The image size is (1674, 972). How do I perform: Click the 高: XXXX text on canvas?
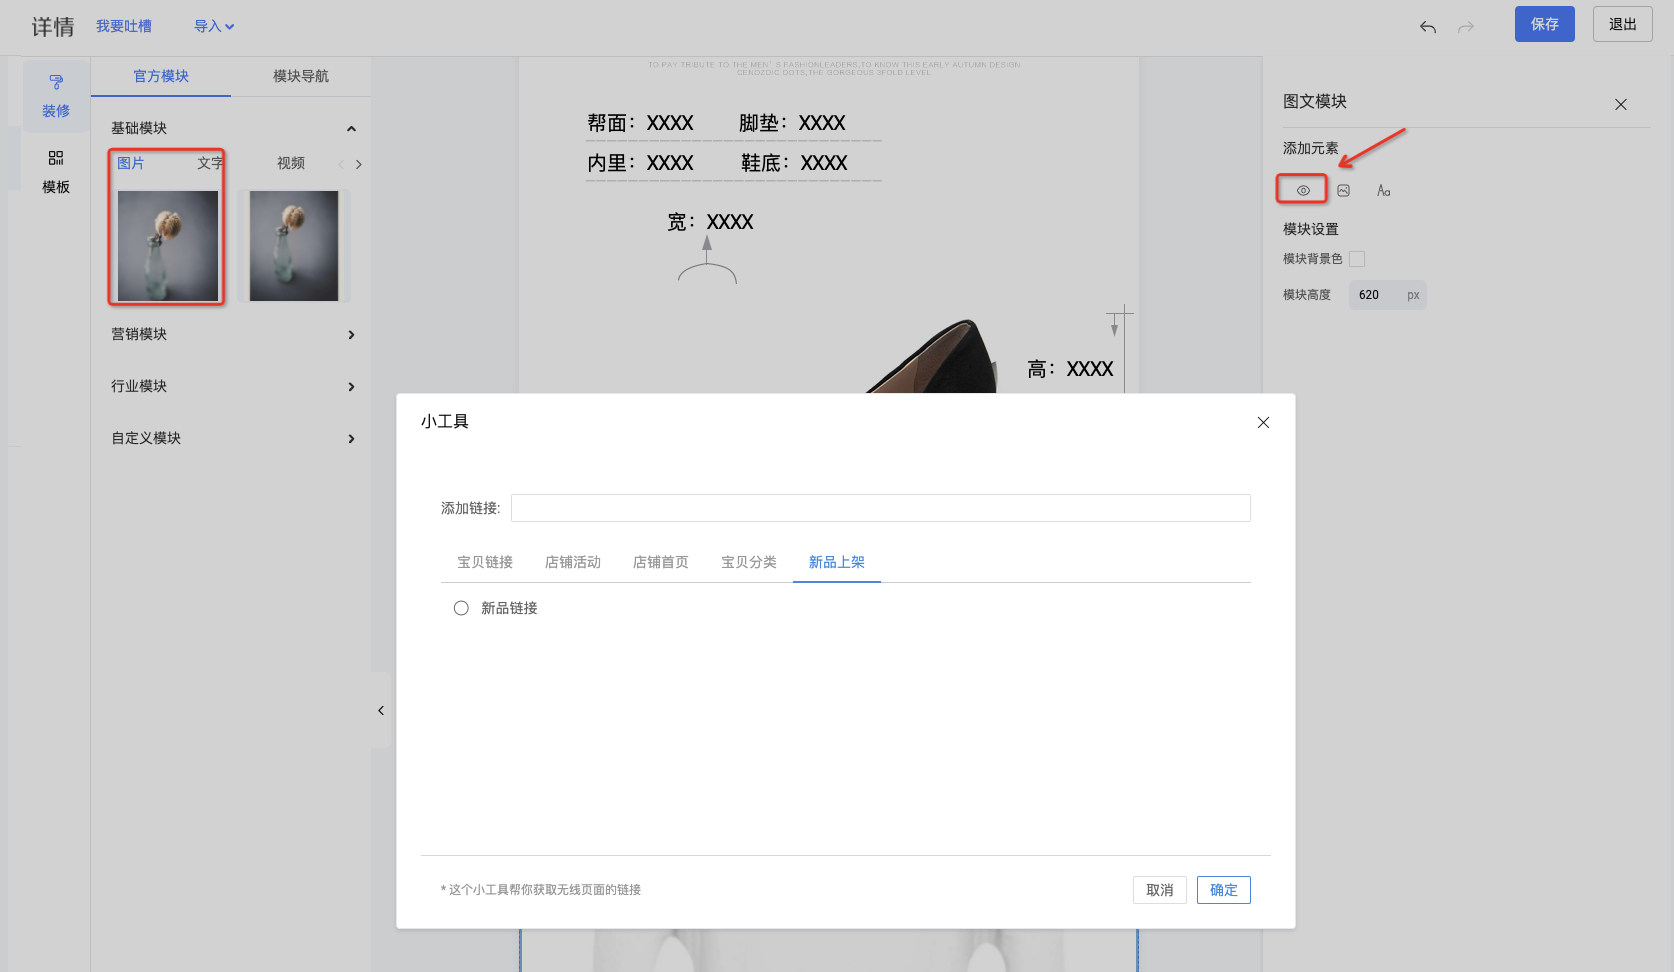1070,369
